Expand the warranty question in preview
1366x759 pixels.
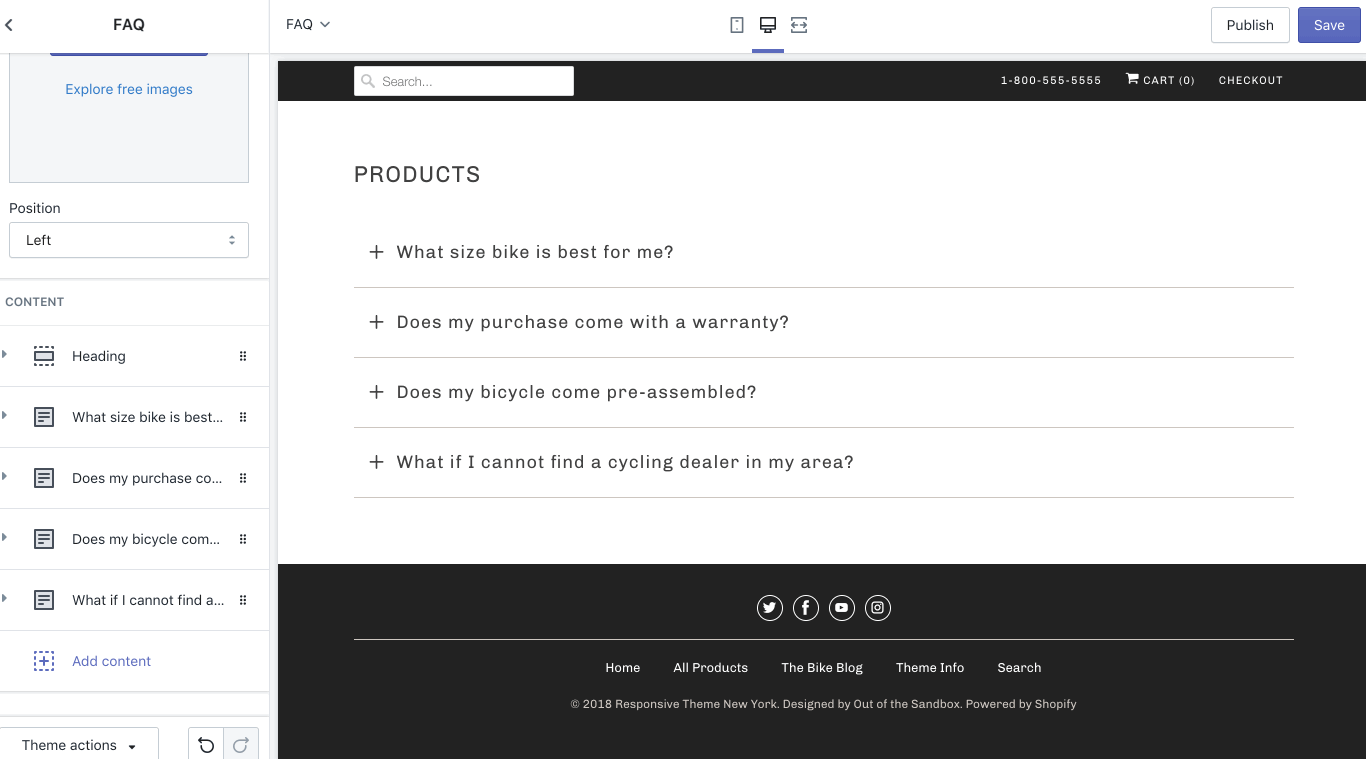[592, 322]
